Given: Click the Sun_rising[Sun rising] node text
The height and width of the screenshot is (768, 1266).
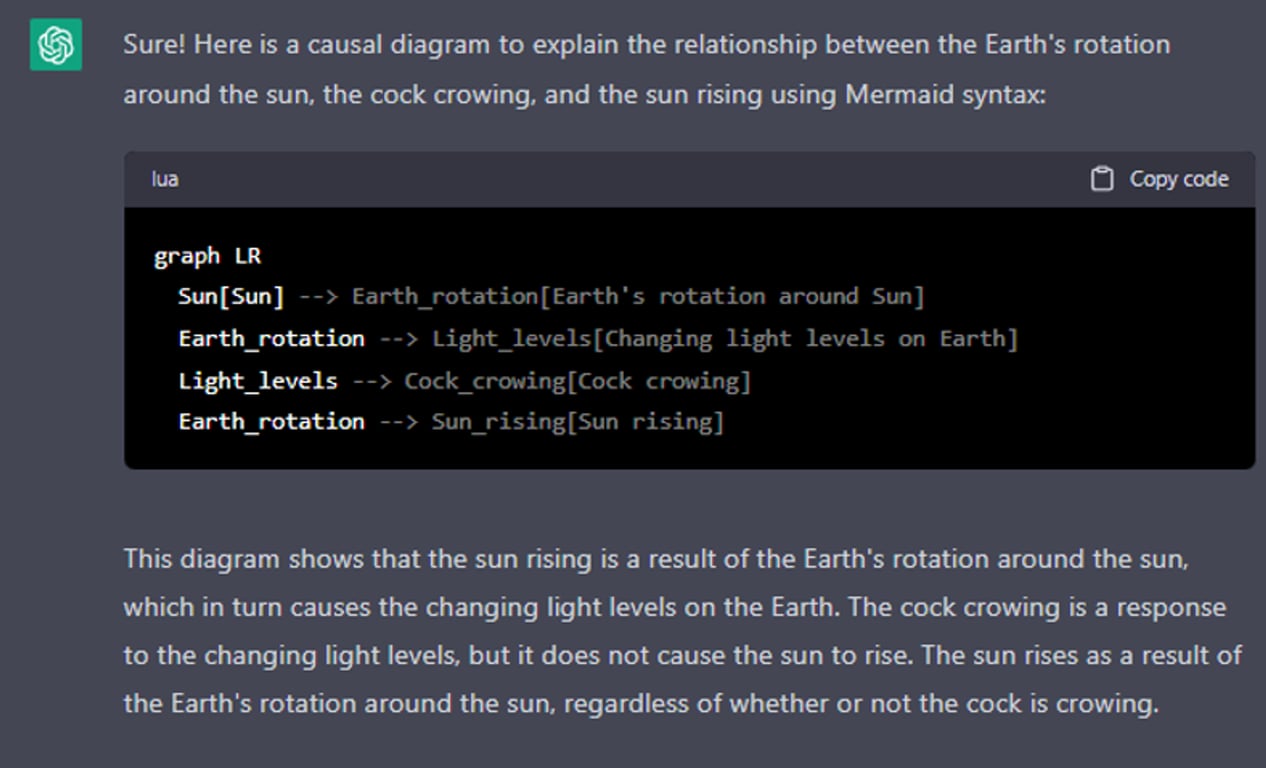Looking at the screenshot, I should pos(577,421).
